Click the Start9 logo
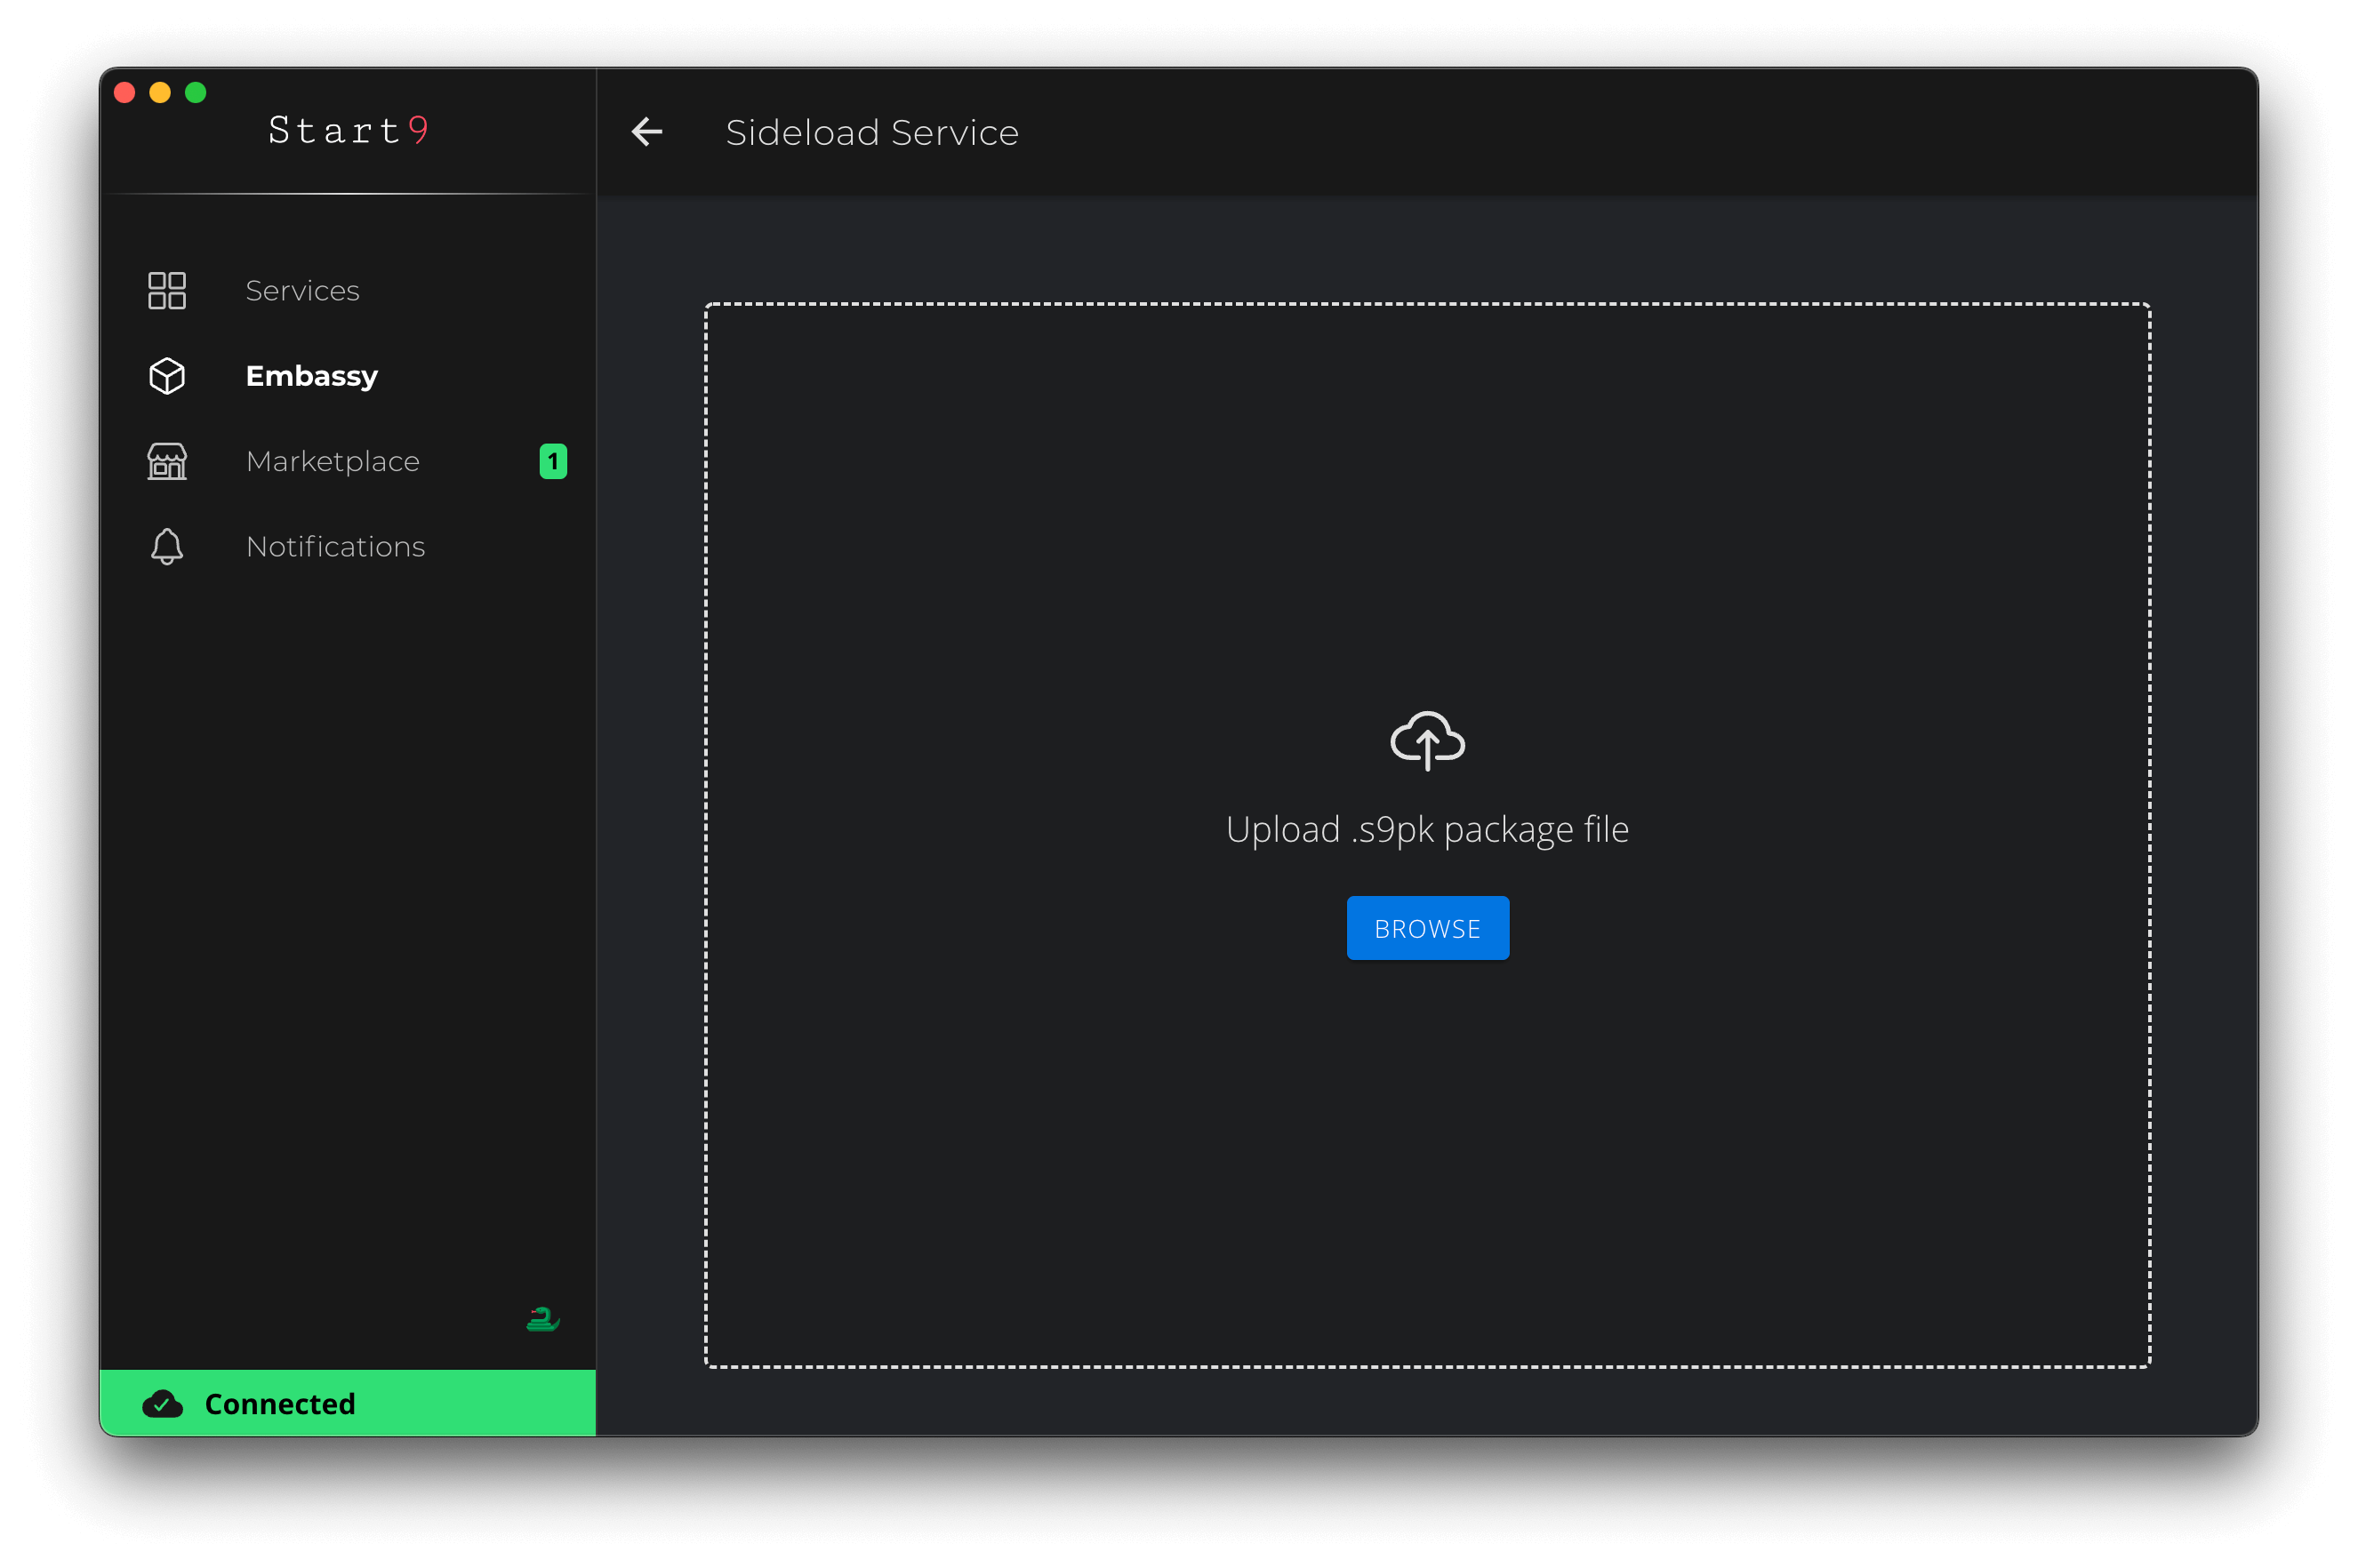The image size is (2358, 1568). coord(349,130)
